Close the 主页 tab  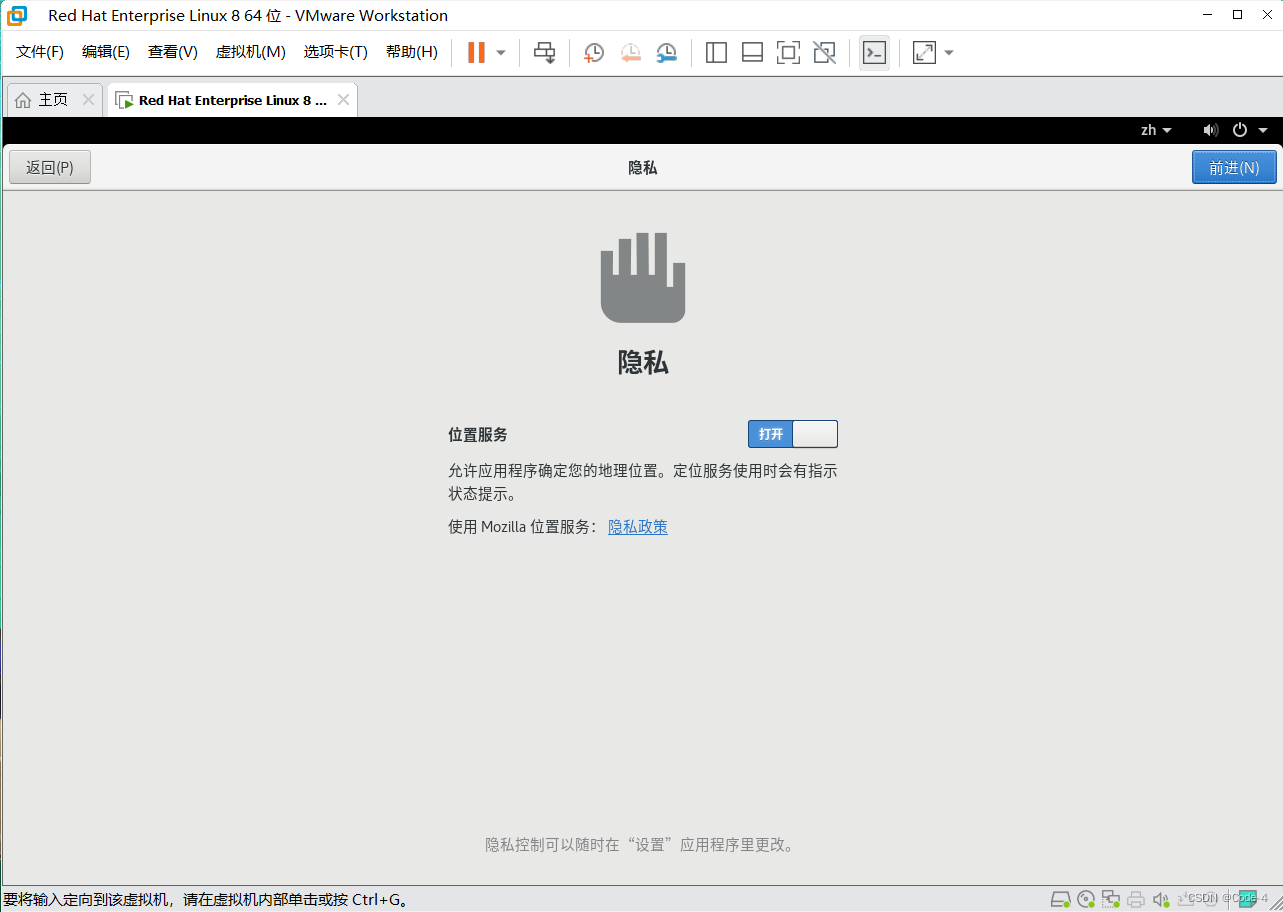pyautogui.click(x=88, y=100)
